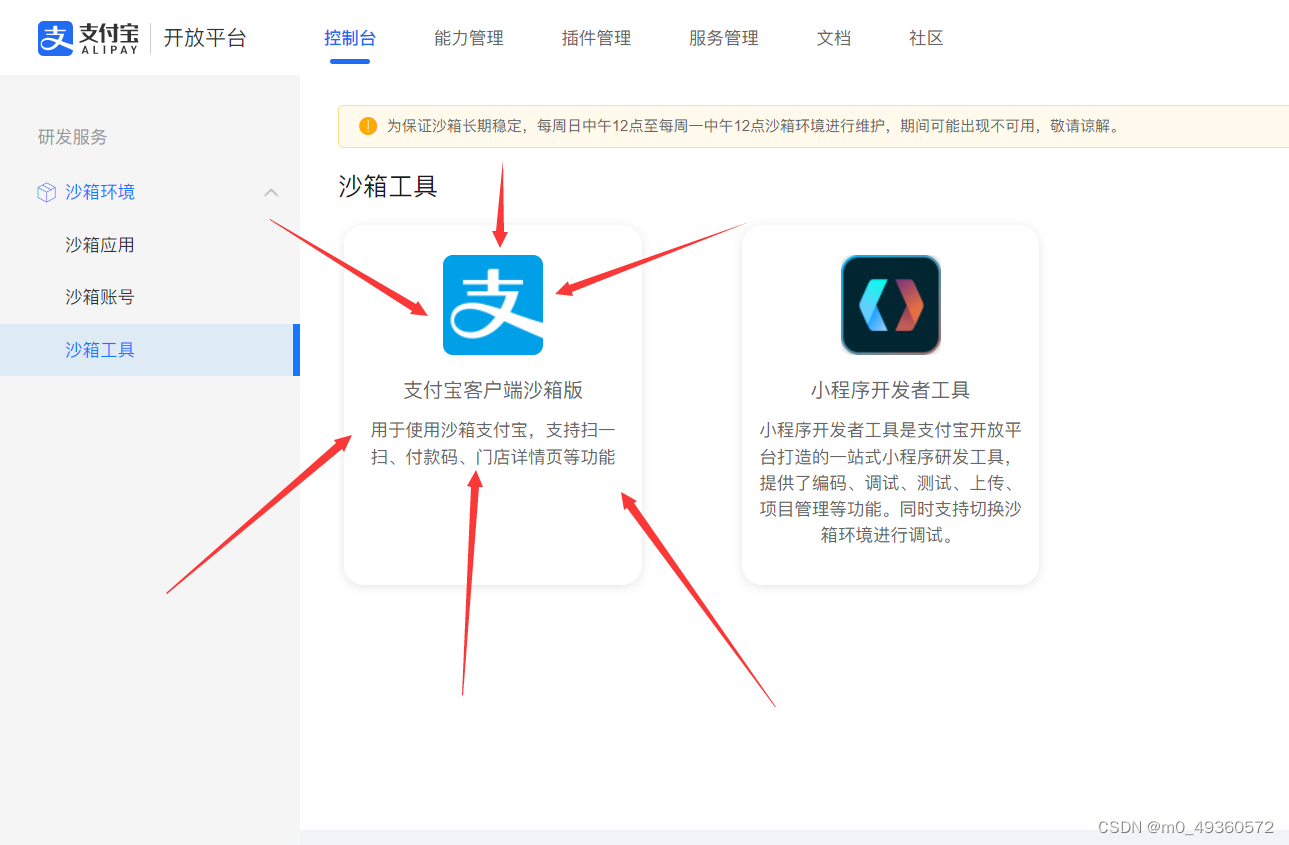Switch to the 控制台 tab
The height and width of the screenshot is (845, 1289).
(x=350, y=38)
